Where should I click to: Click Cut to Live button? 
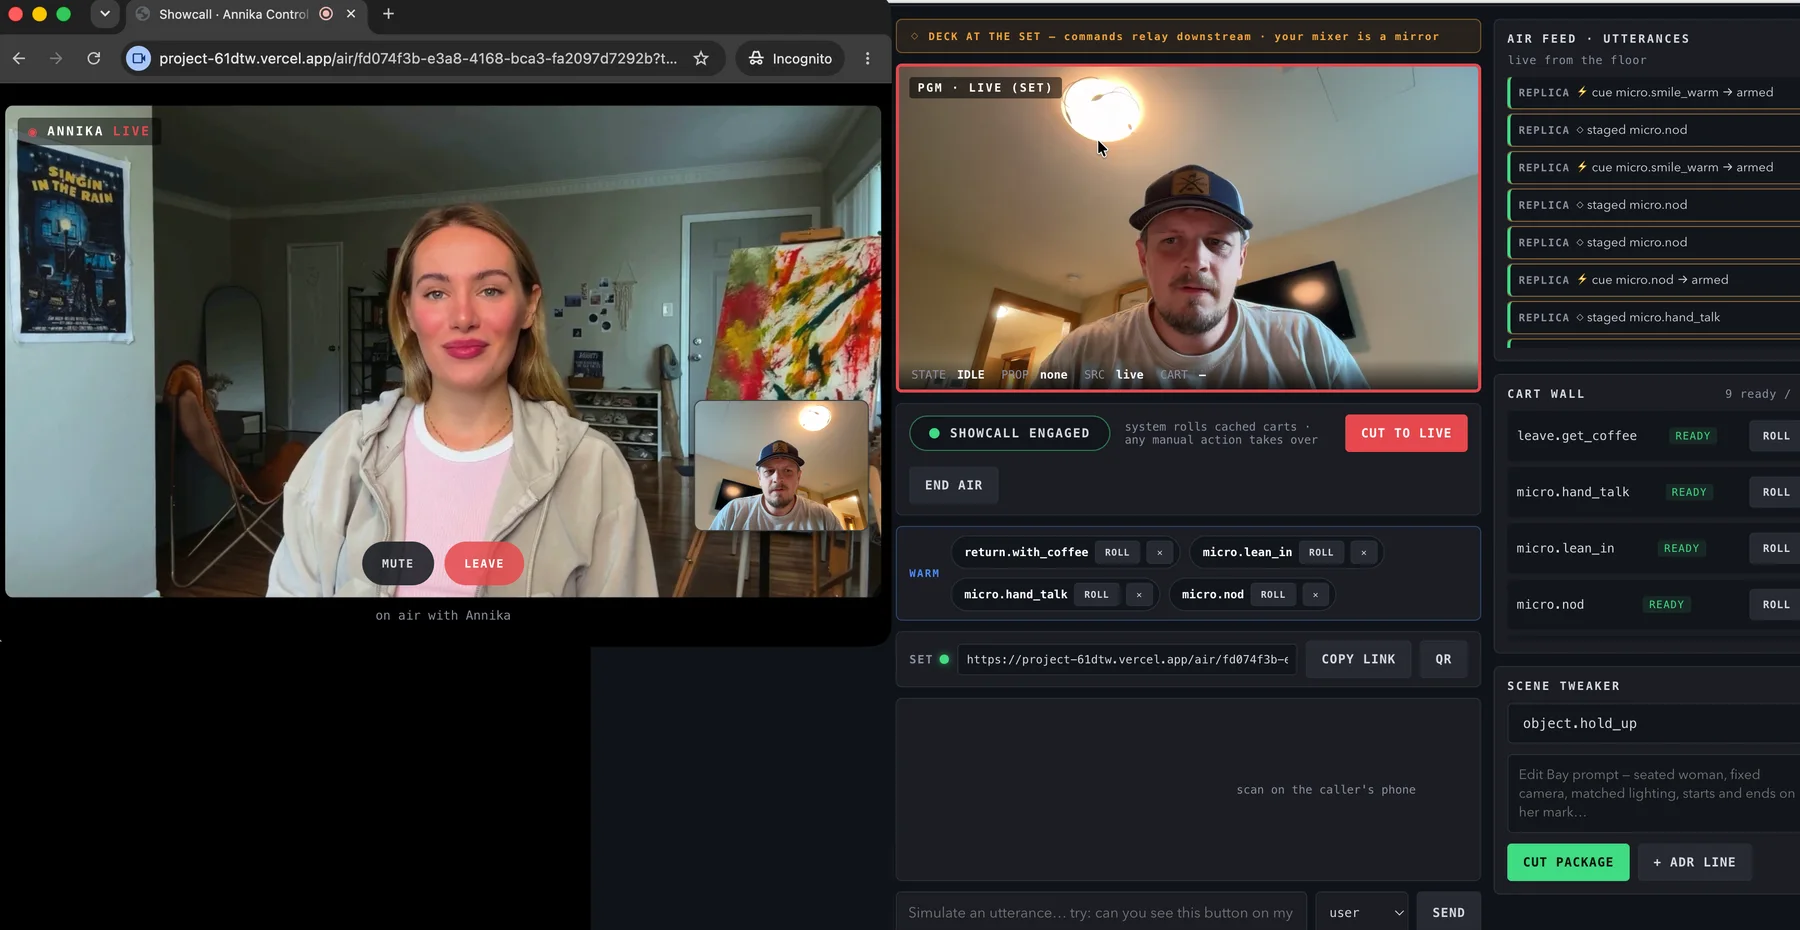tap(1406, 433)
